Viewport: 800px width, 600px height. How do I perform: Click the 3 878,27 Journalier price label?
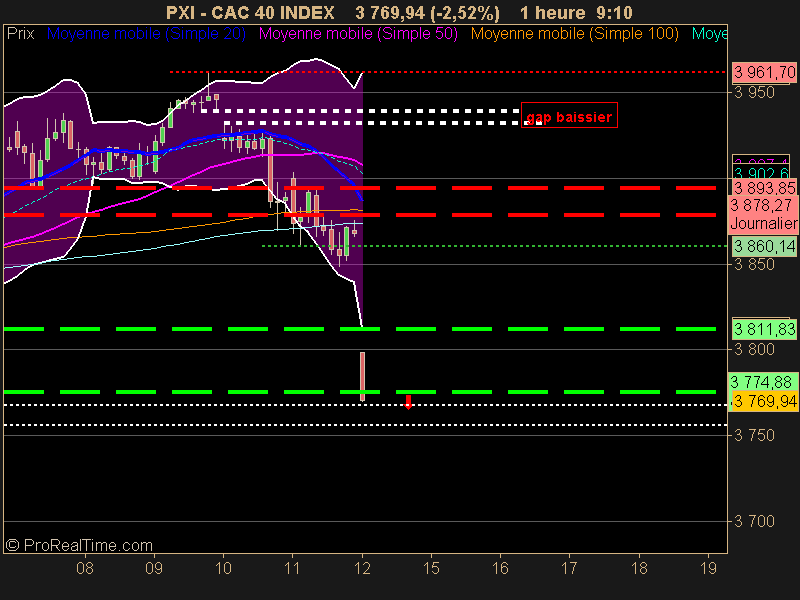764,214
